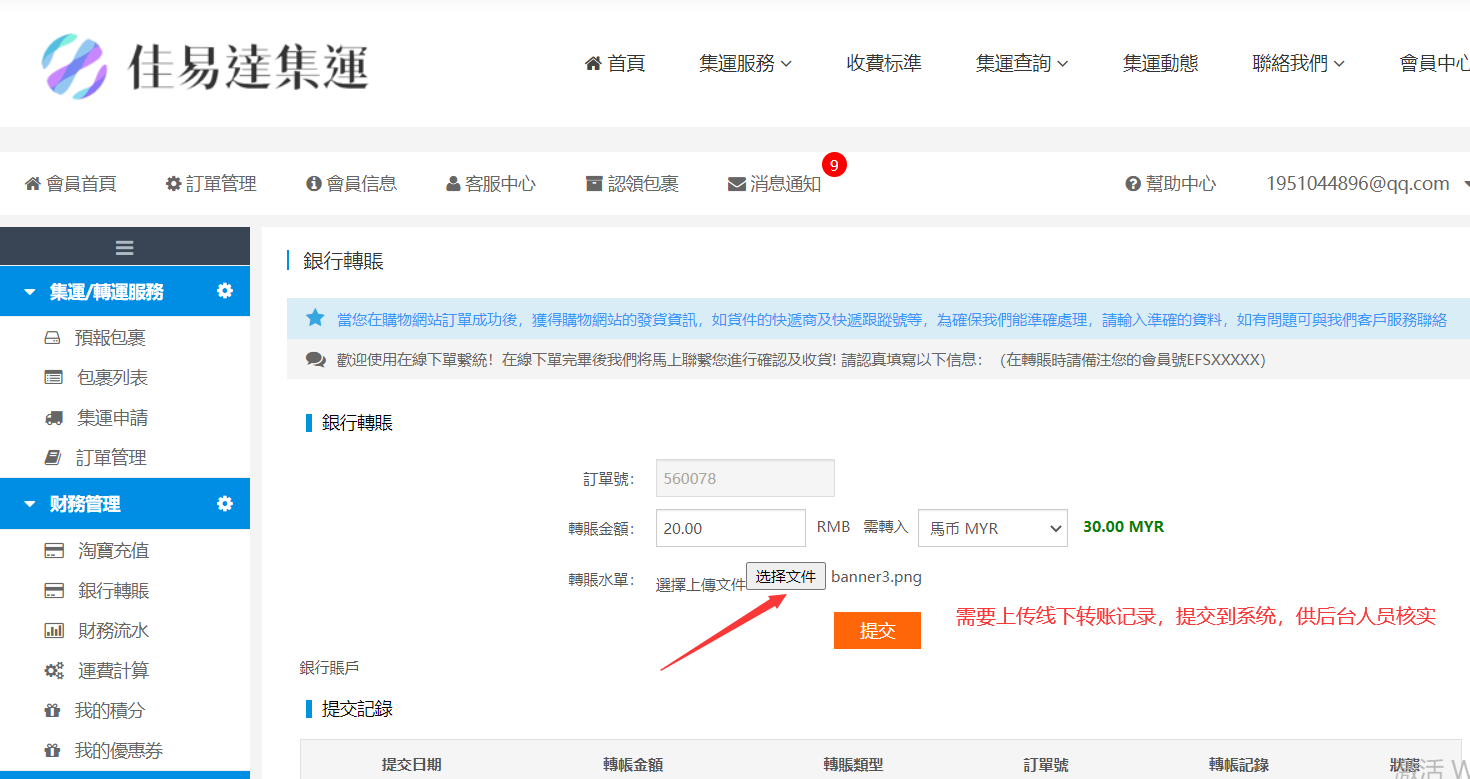Open the 收費标準 page

click(884, 64)
